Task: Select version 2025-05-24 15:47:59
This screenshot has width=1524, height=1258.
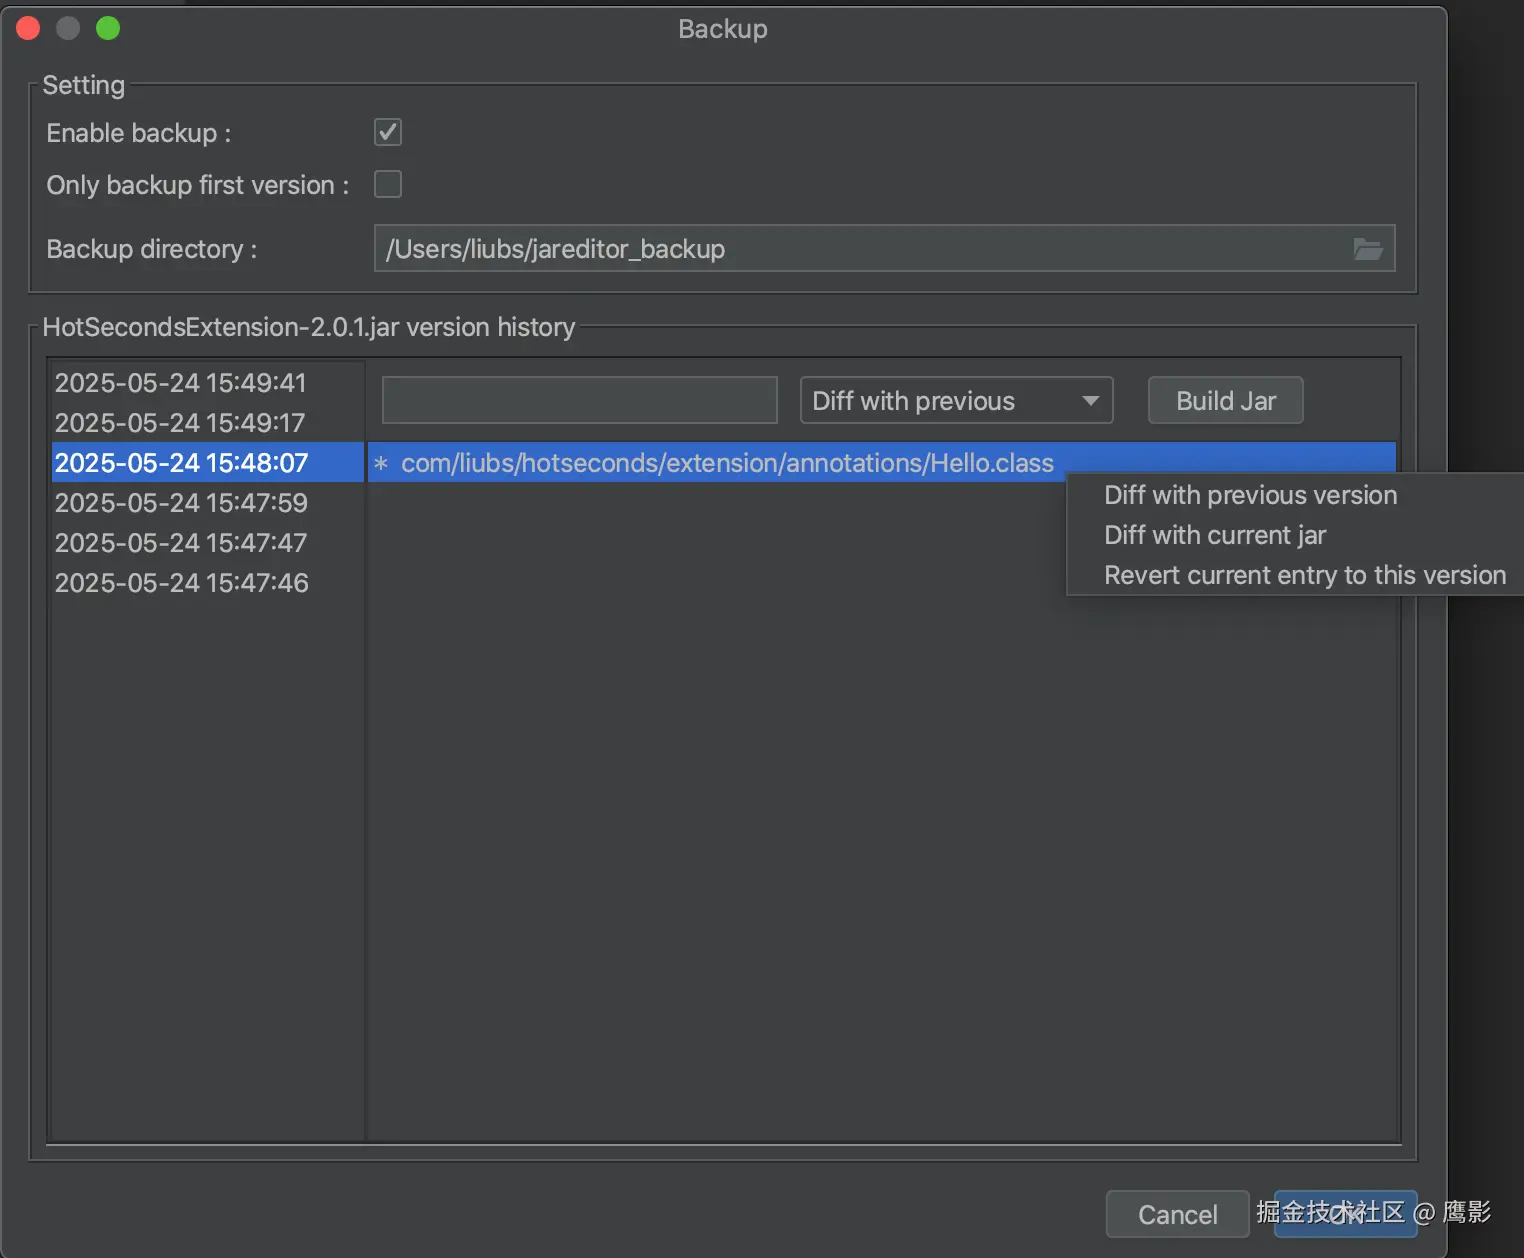Action: [x=181, y=503]
